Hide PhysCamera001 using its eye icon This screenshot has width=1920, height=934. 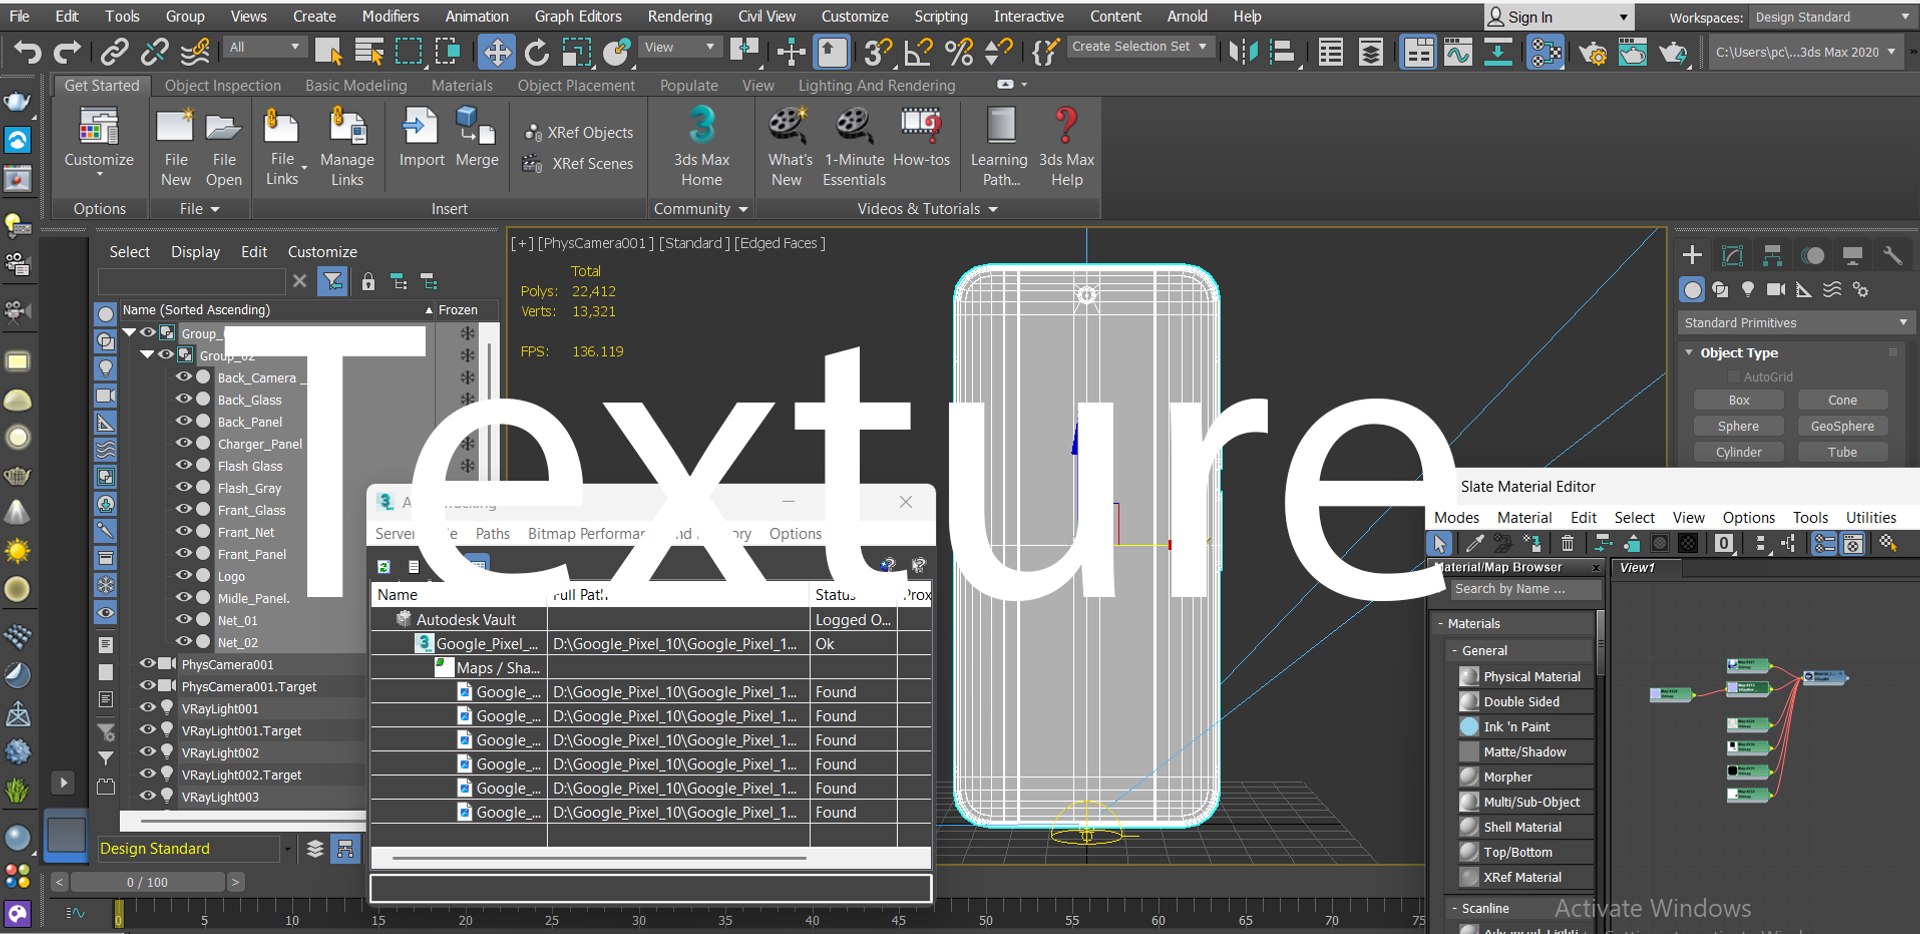pos(148,663)
